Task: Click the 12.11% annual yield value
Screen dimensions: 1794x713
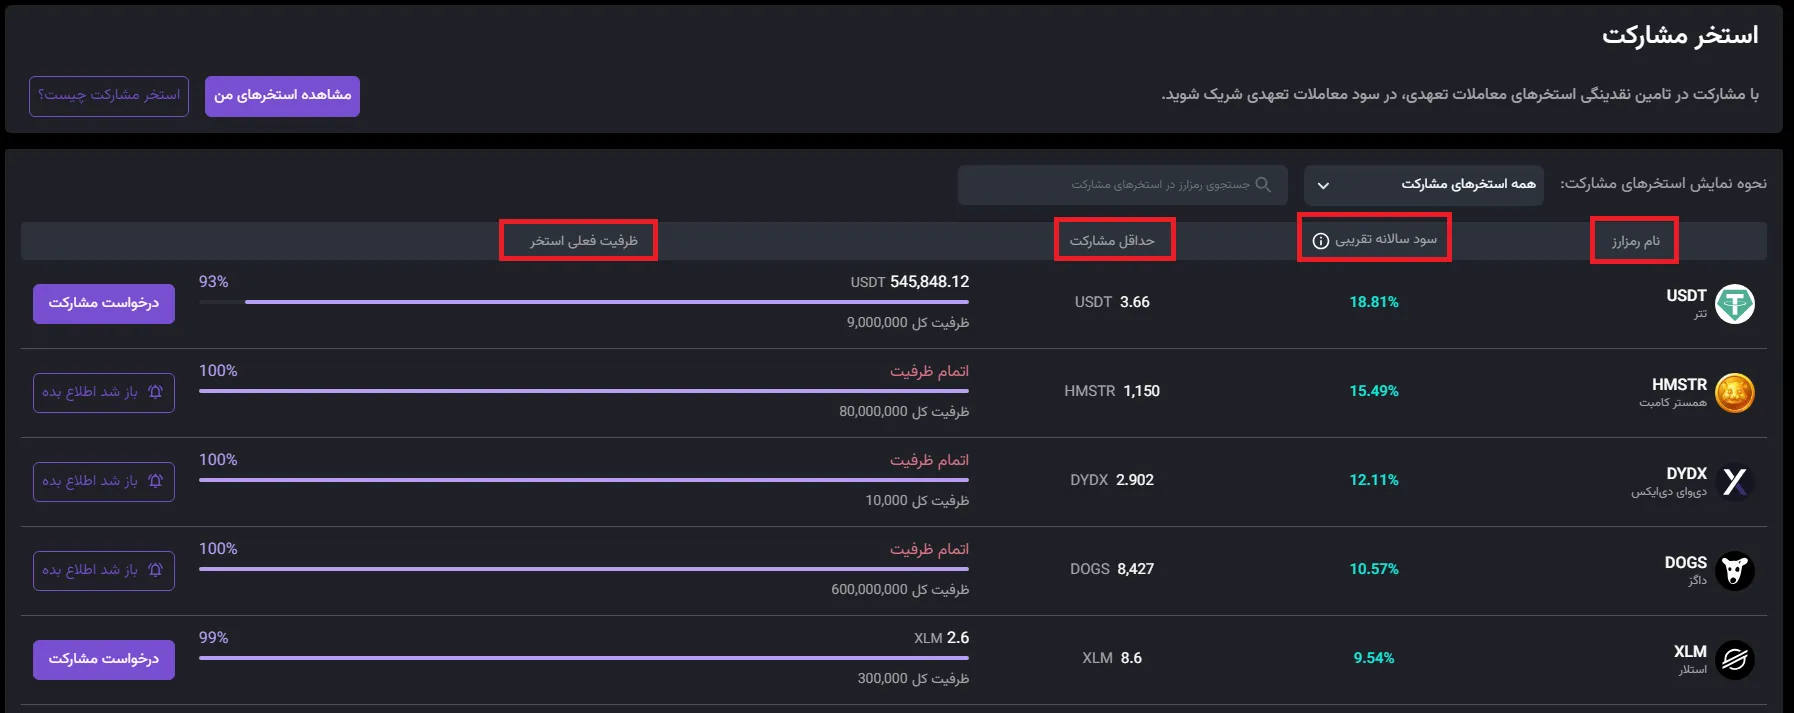Action: pos(1374,480)
